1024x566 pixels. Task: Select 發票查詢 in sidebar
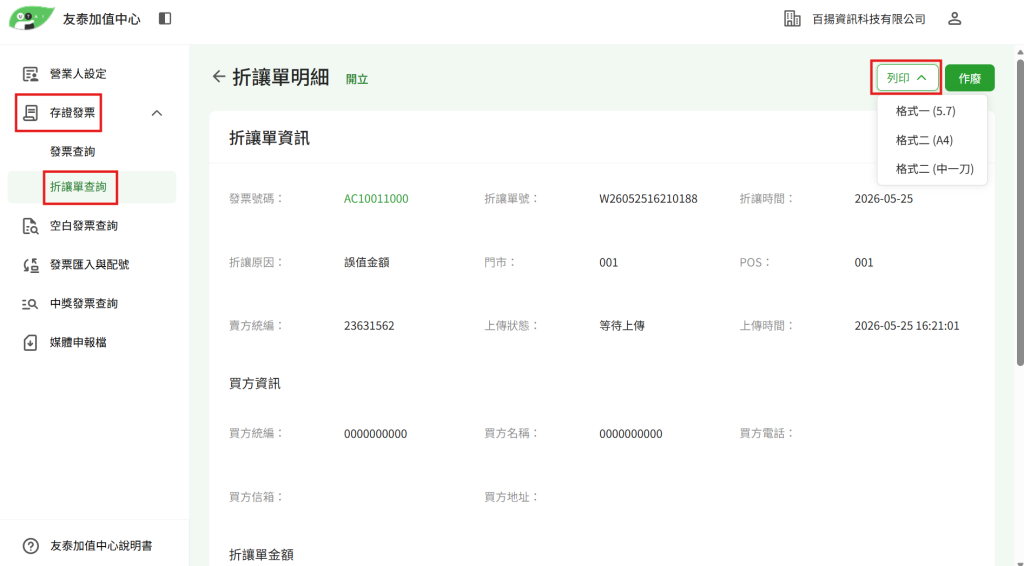tap(72, 151)
